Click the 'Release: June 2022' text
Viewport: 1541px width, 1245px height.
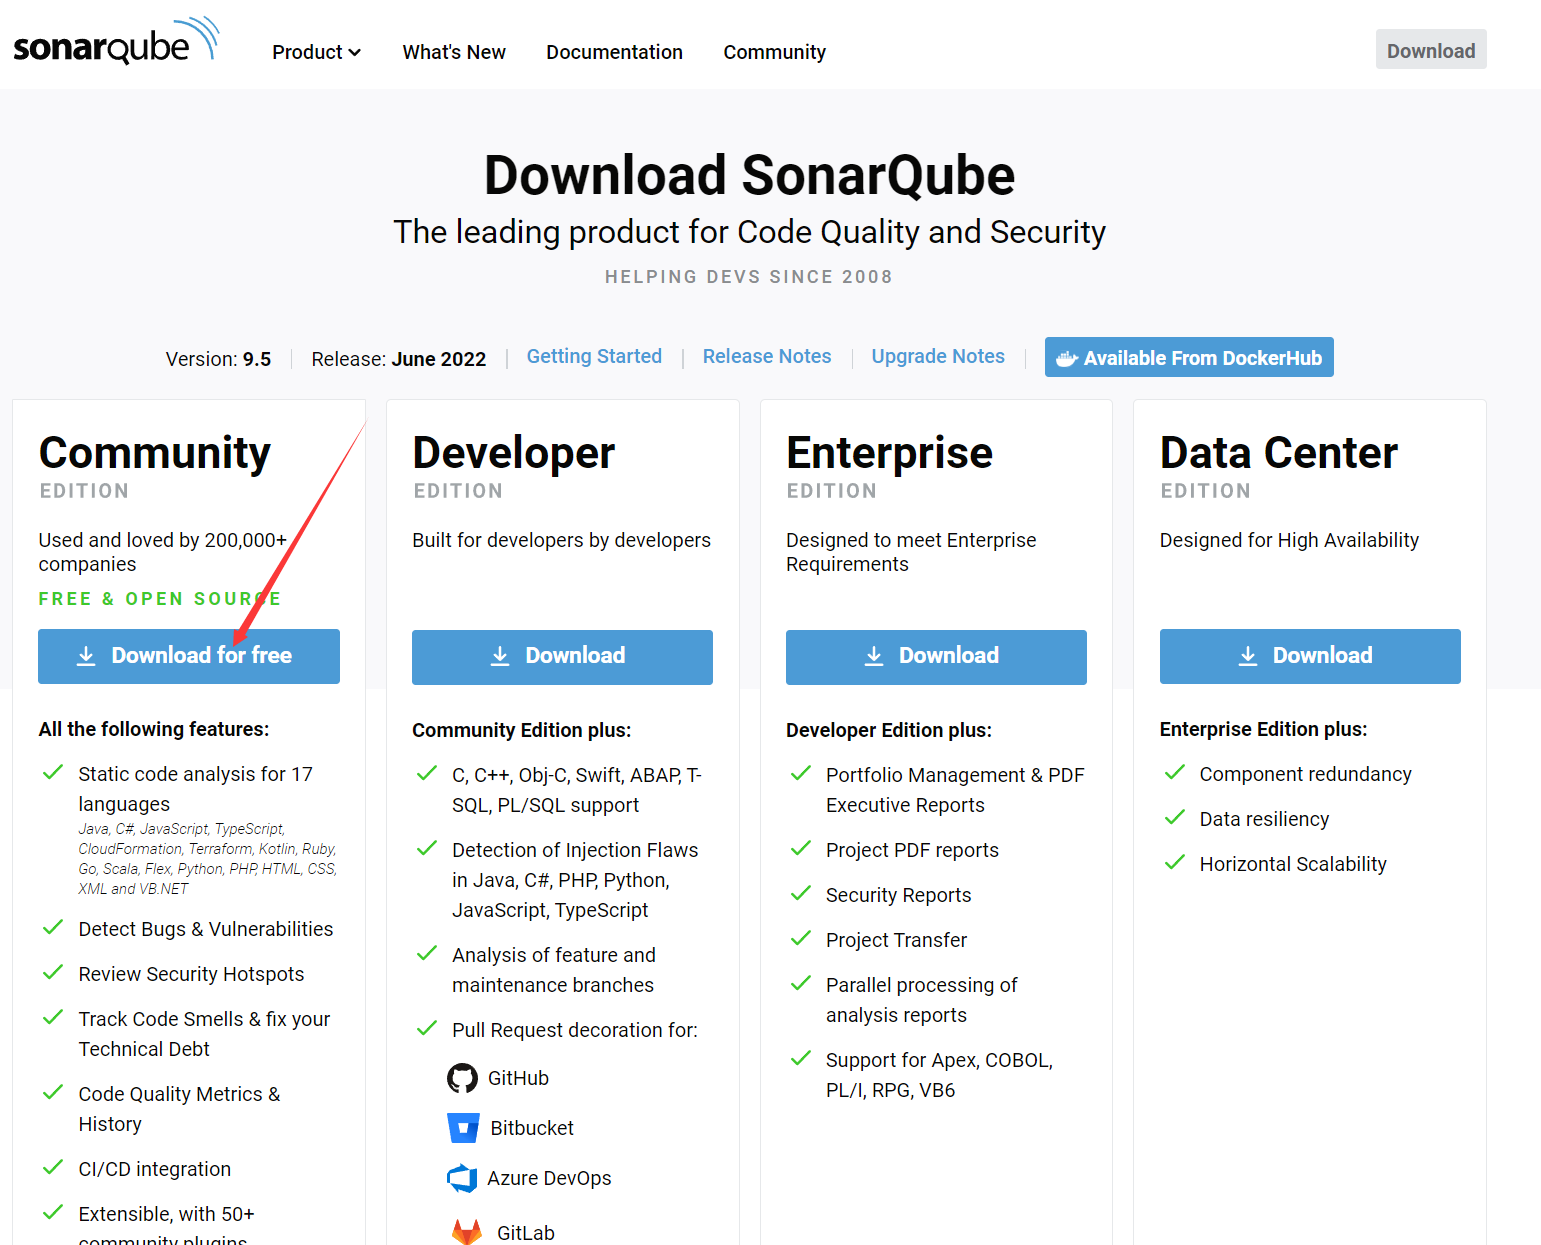click(399, 359)
